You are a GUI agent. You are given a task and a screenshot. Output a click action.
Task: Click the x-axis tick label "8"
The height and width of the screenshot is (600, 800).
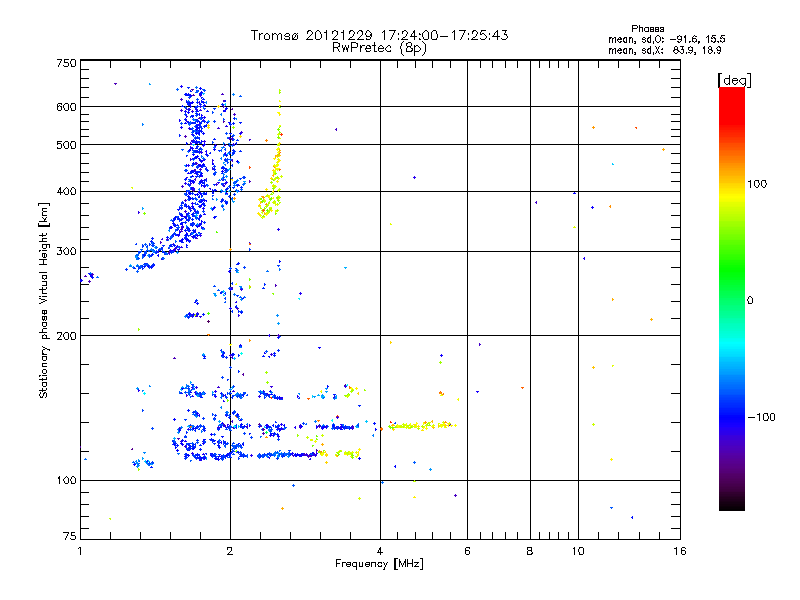(x=530, y=551)
